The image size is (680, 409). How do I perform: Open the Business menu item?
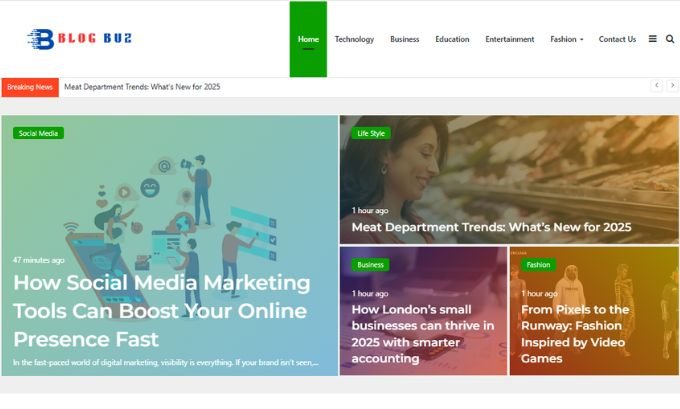405,39
